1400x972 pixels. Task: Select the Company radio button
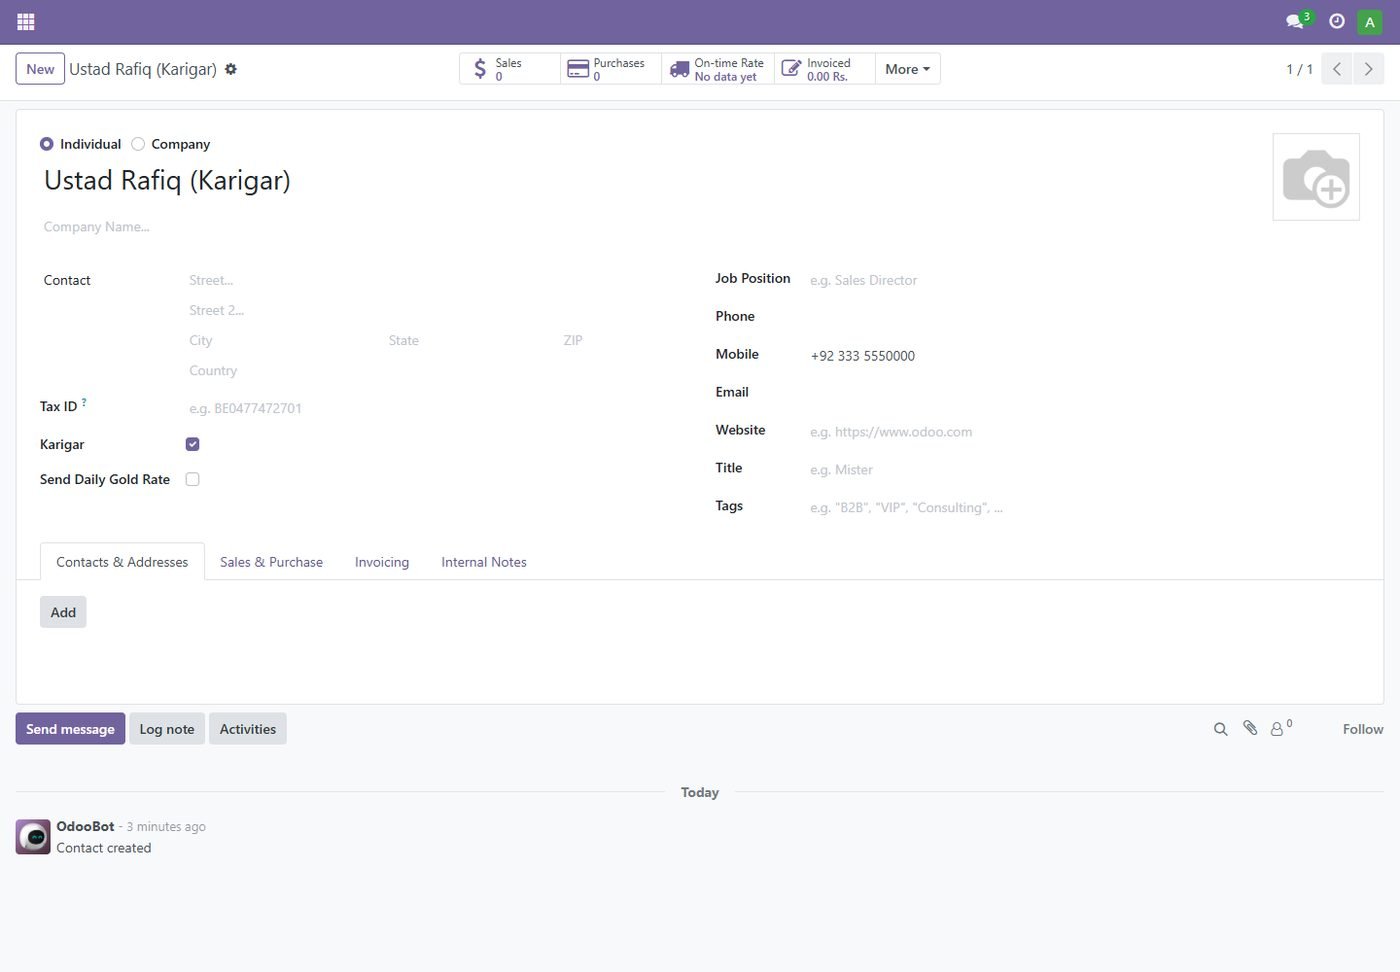tap(138, 144)
